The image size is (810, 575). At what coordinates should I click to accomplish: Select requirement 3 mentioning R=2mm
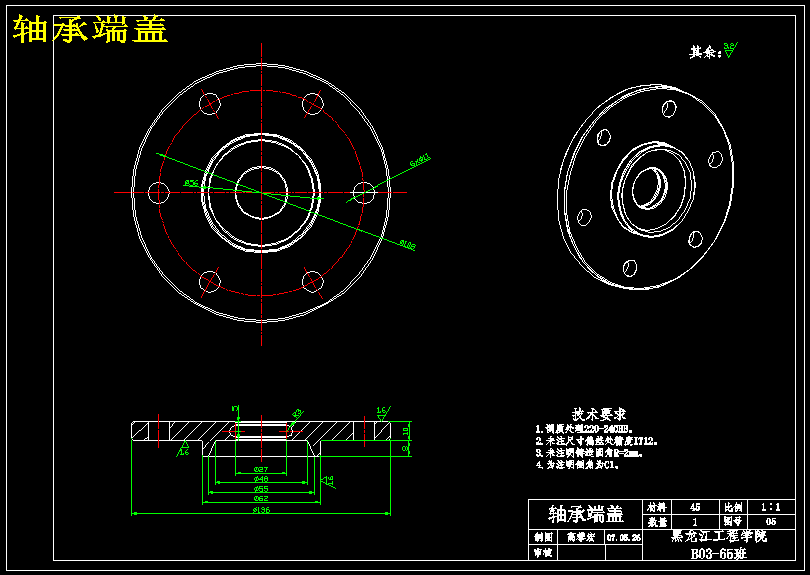click(589, 453)
